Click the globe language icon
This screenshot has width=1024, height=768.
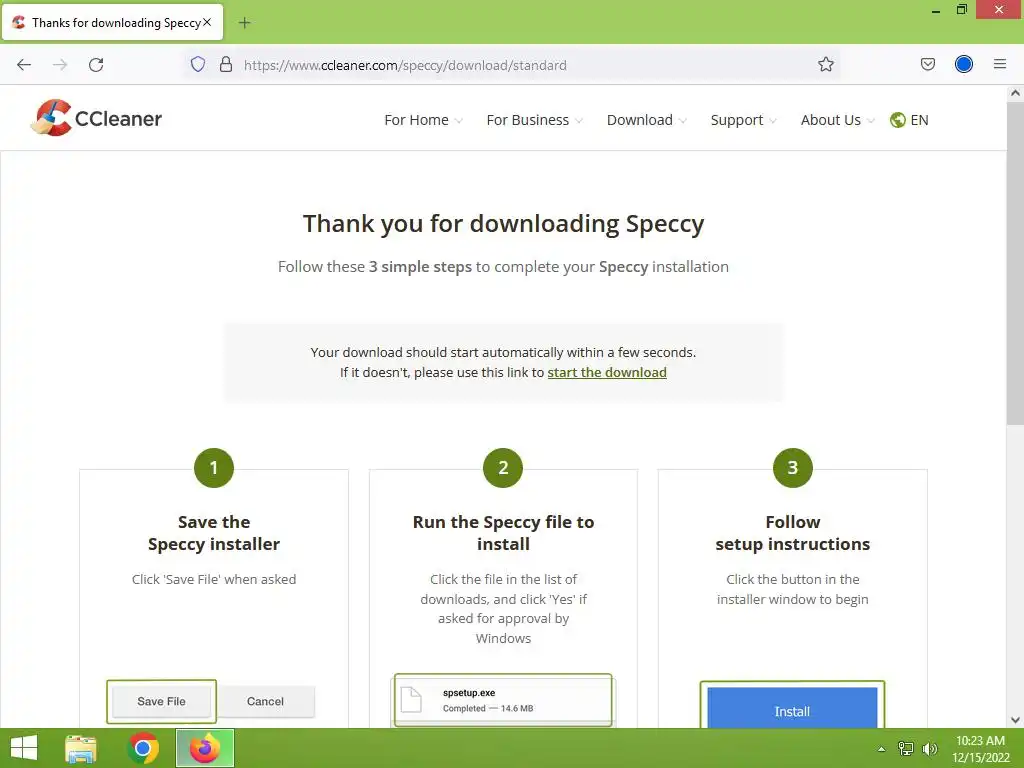[x=897, y=120]
